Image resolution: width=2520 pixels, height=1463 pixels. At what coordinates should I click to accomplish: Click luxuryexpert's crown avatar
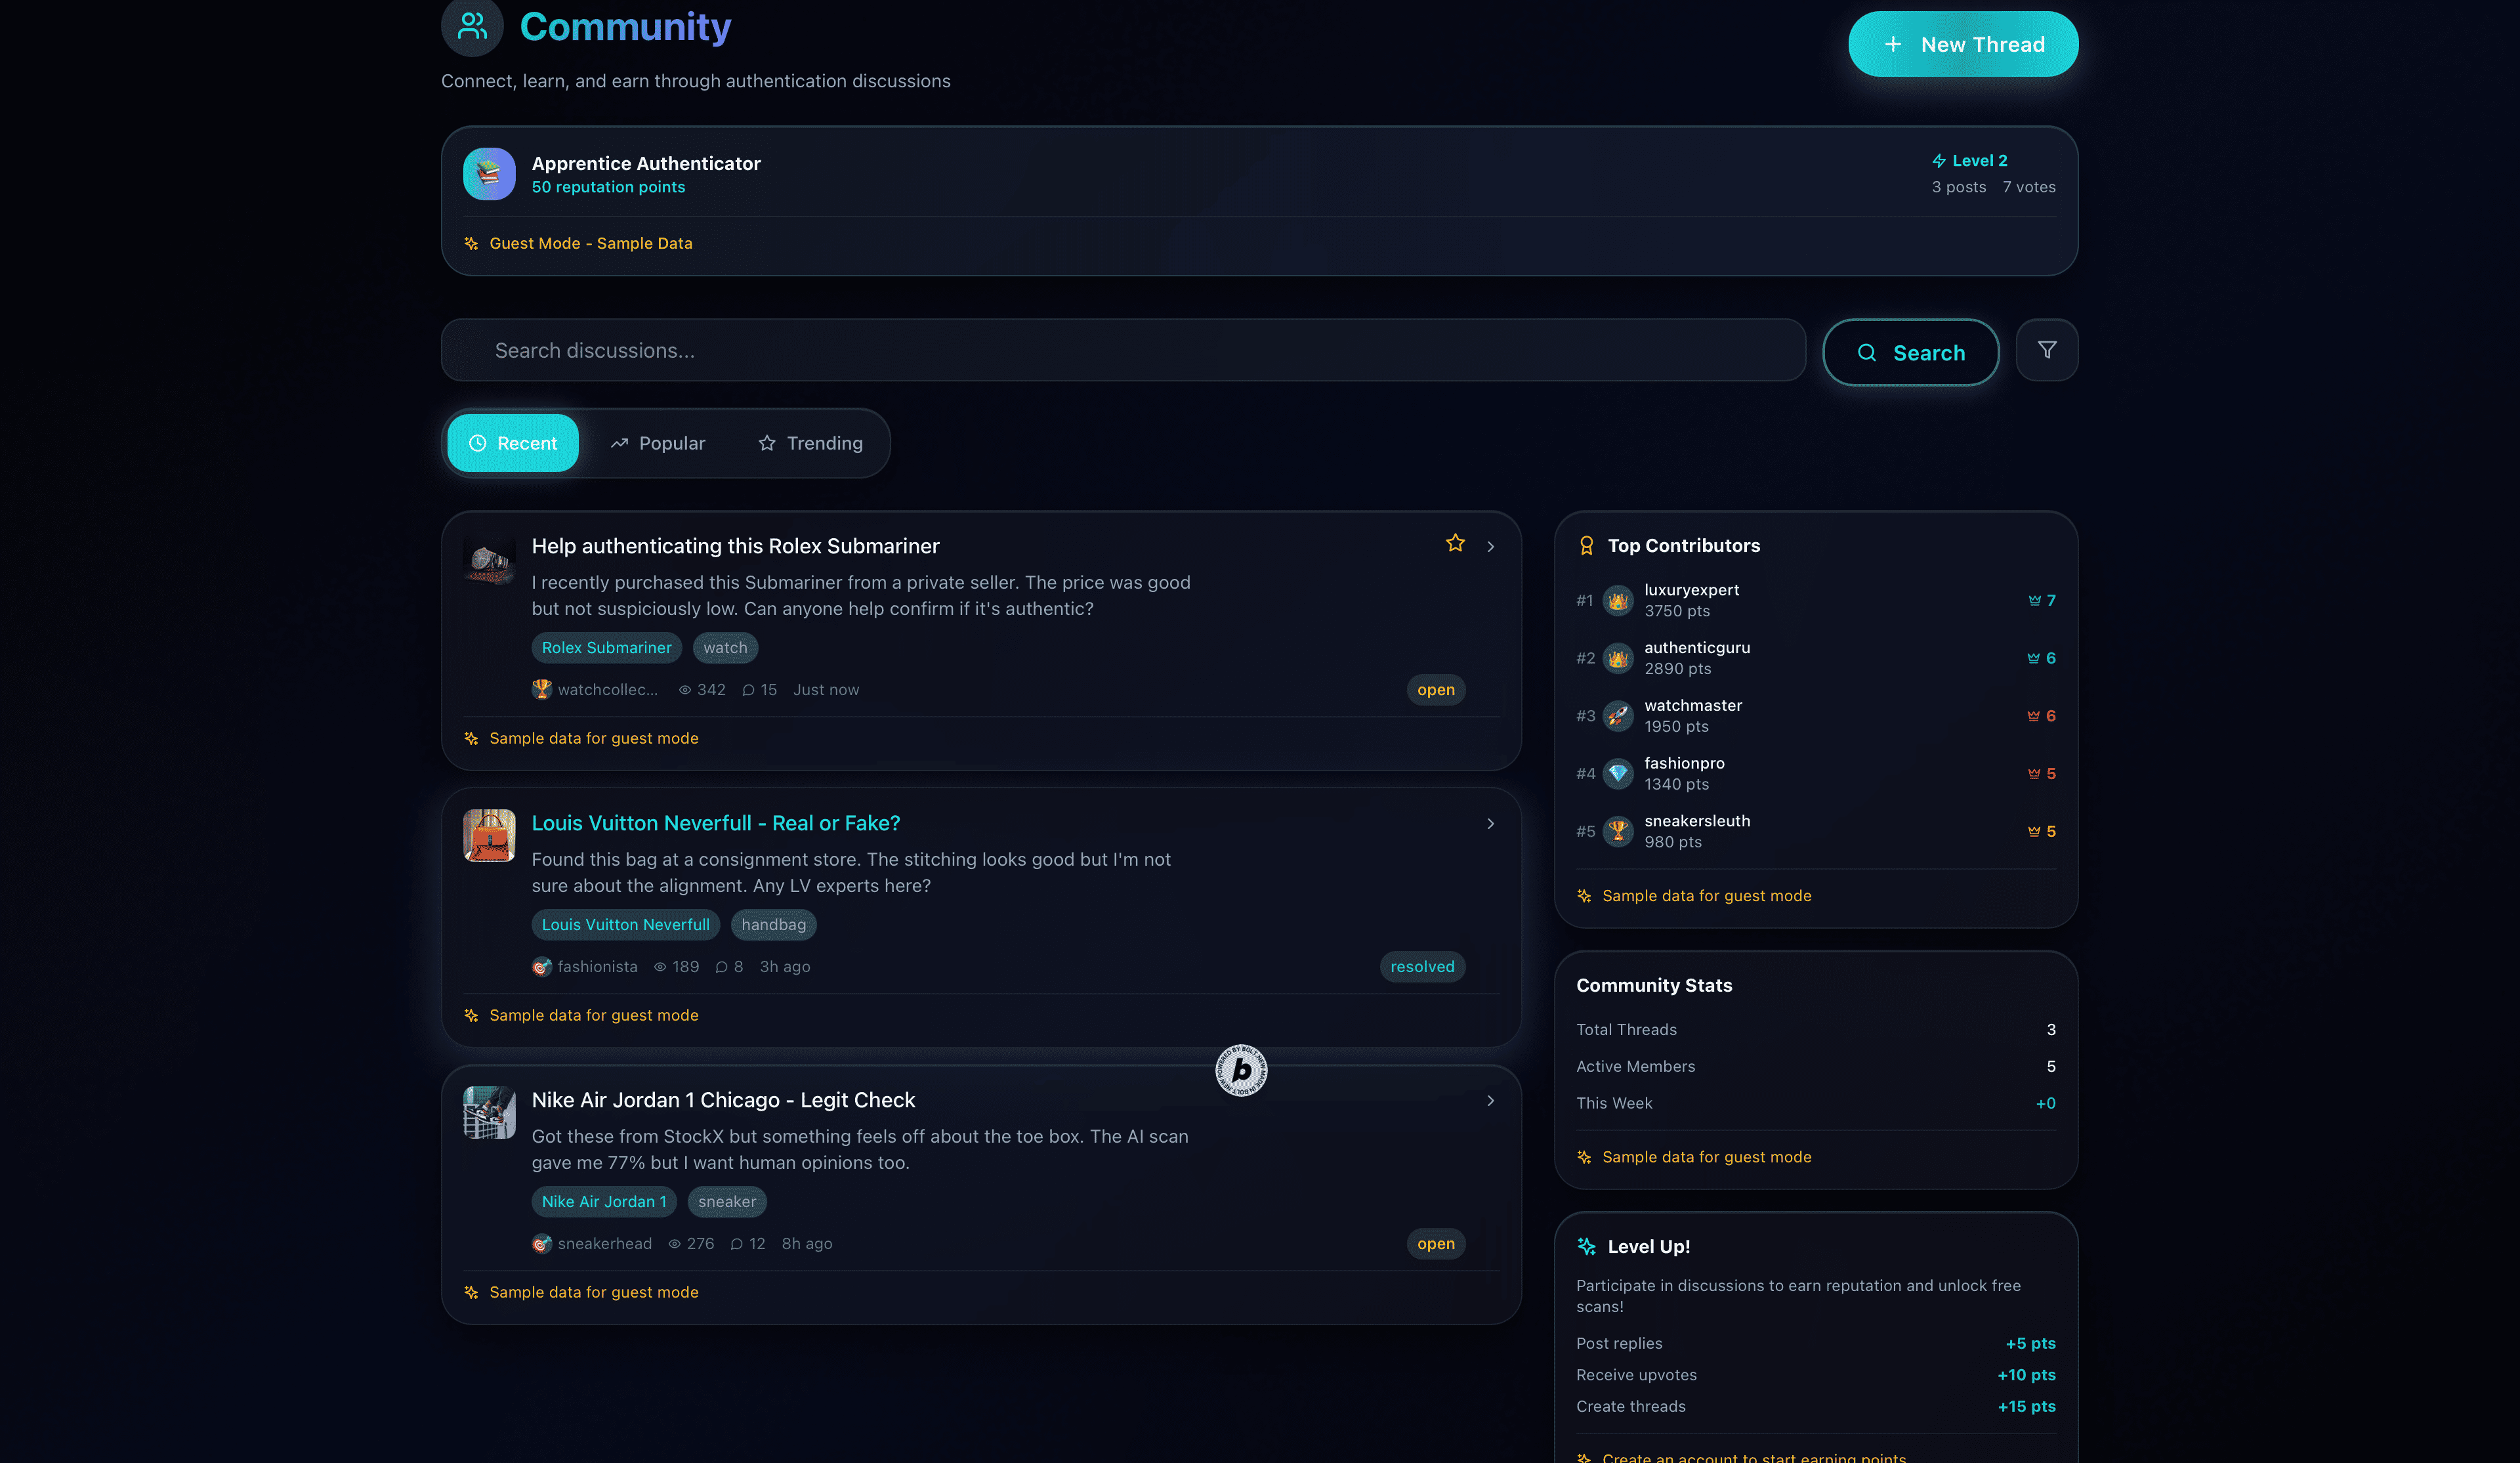[x=1617, y=601]
